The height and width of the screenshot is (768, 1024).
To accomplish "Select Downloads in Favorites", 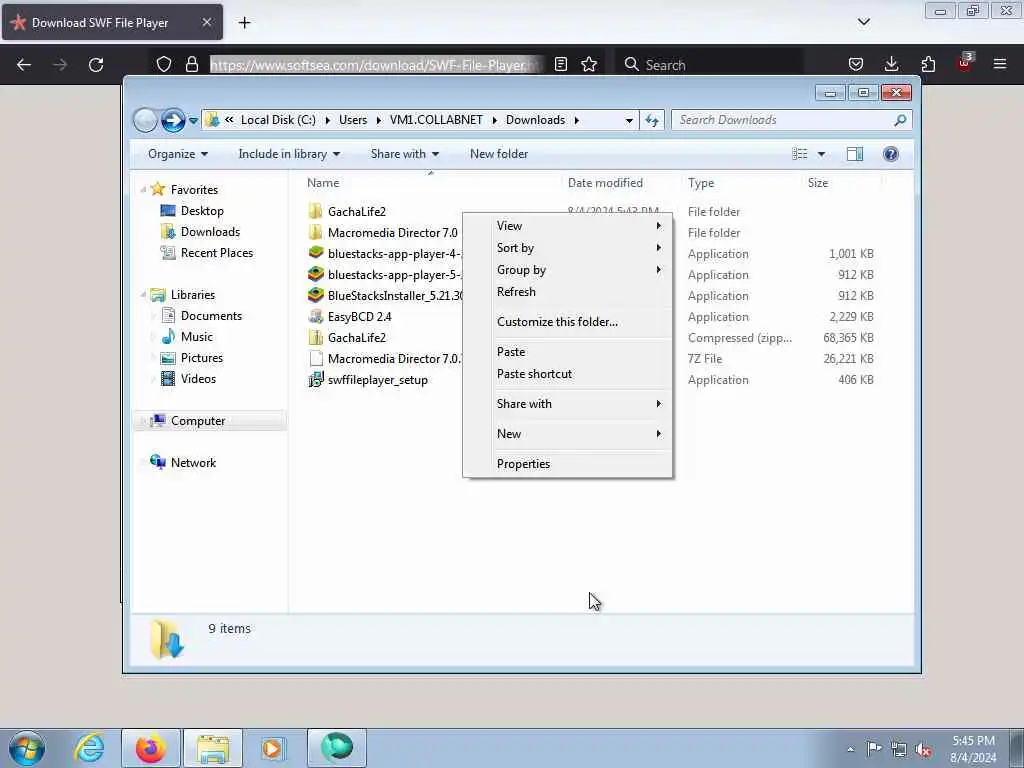I will 210,232.
